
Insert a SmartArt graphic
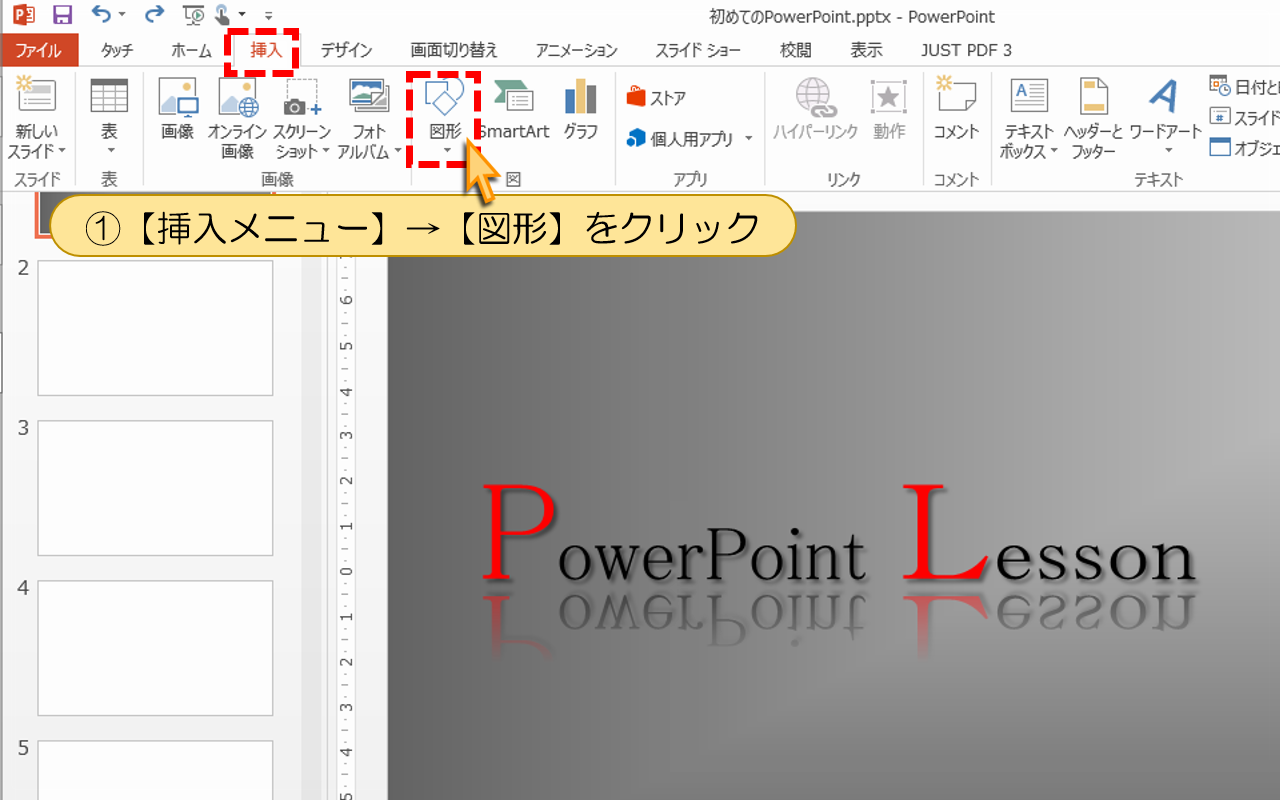(514, 108)
